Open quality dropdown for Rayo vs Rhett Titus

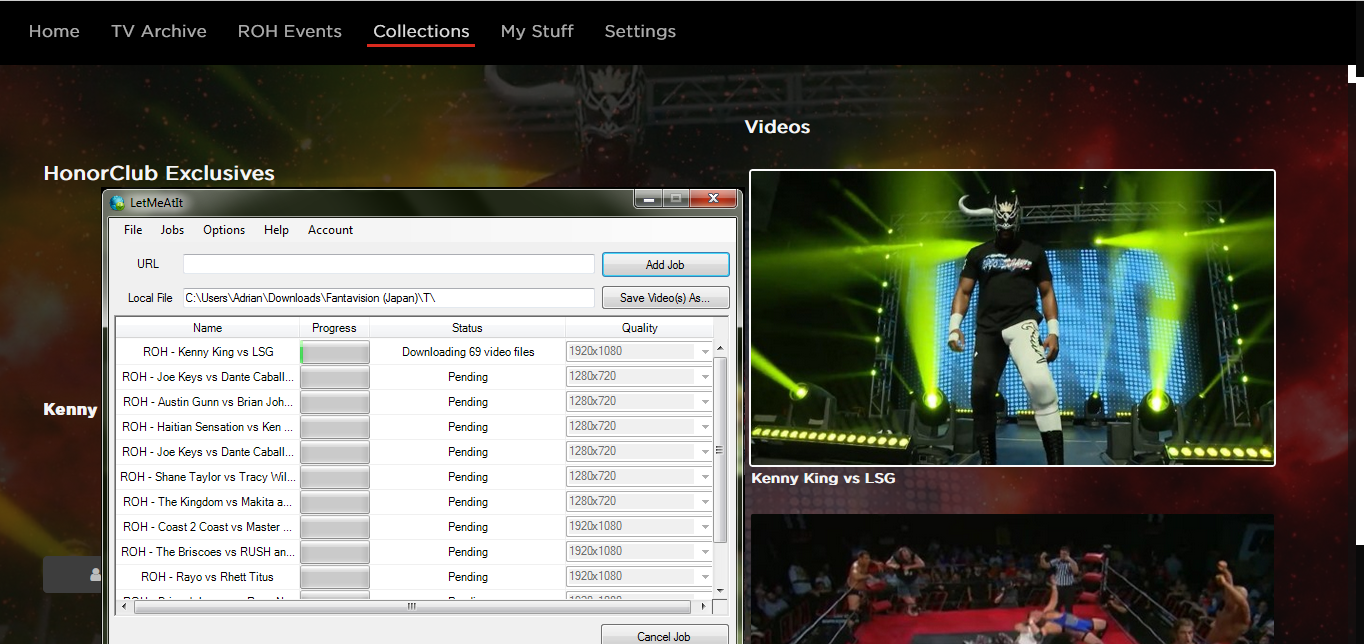point(705,577)
